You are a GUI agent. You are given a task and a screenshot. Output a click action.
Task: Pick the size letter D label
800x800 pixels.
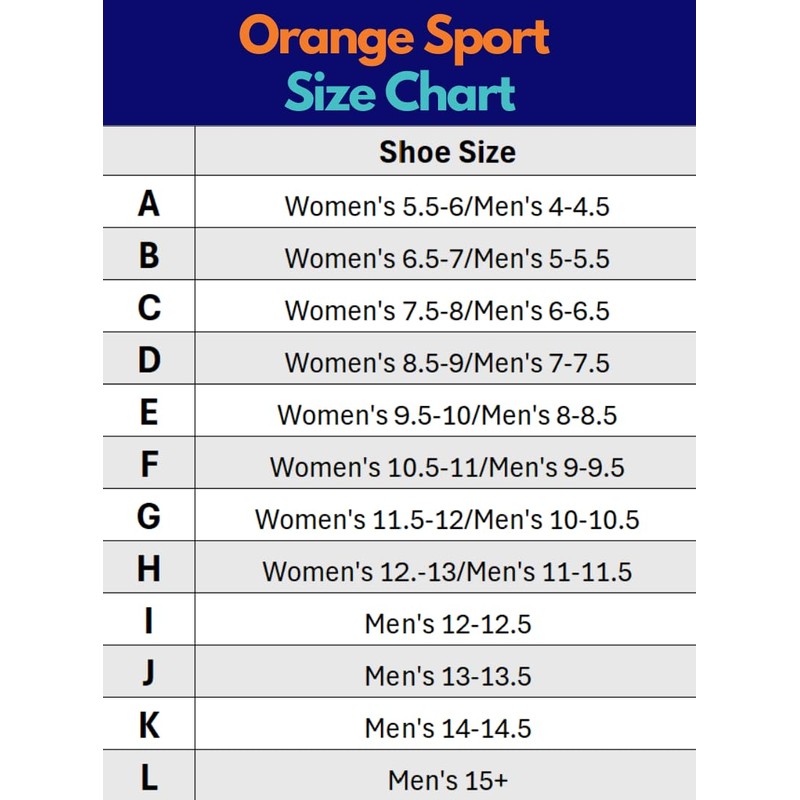click(x=149, y=360)
